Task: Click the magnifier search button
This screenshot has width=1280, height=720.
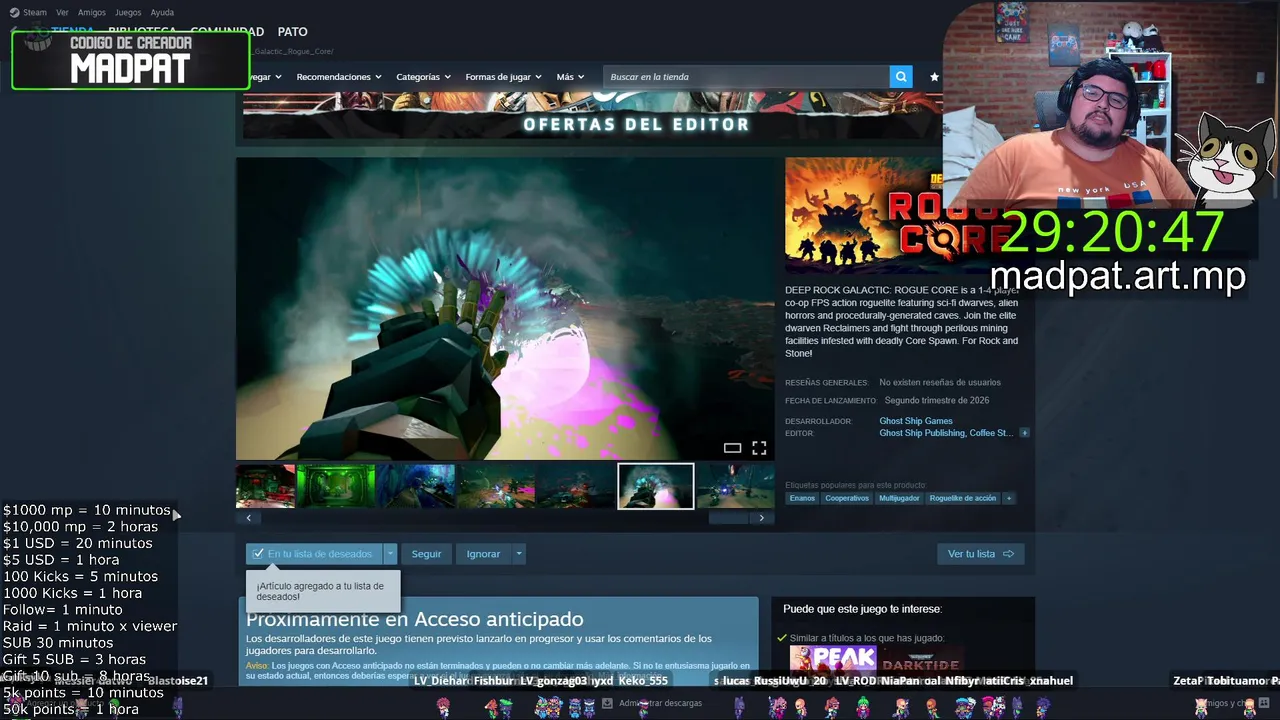Action: pyautogui.click(x=902, y=77)
